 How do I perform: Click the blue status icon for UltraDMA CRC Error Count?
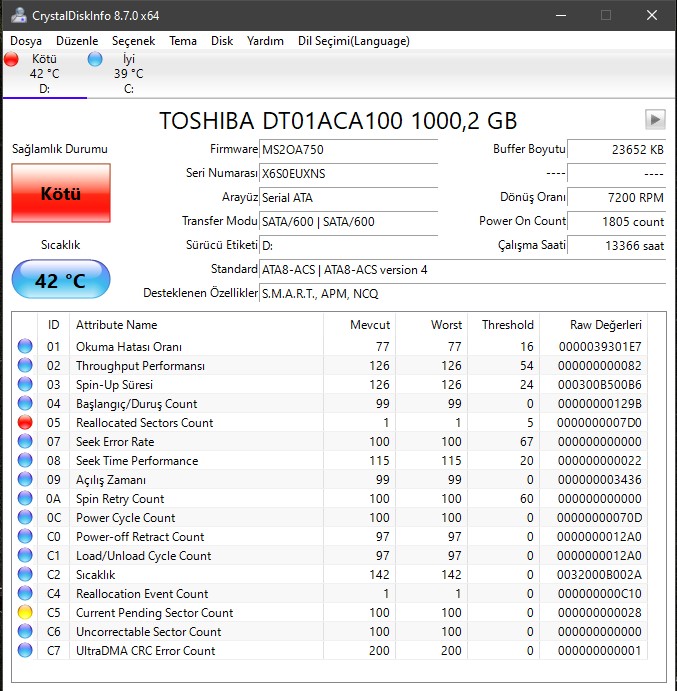tap(25, 651)
